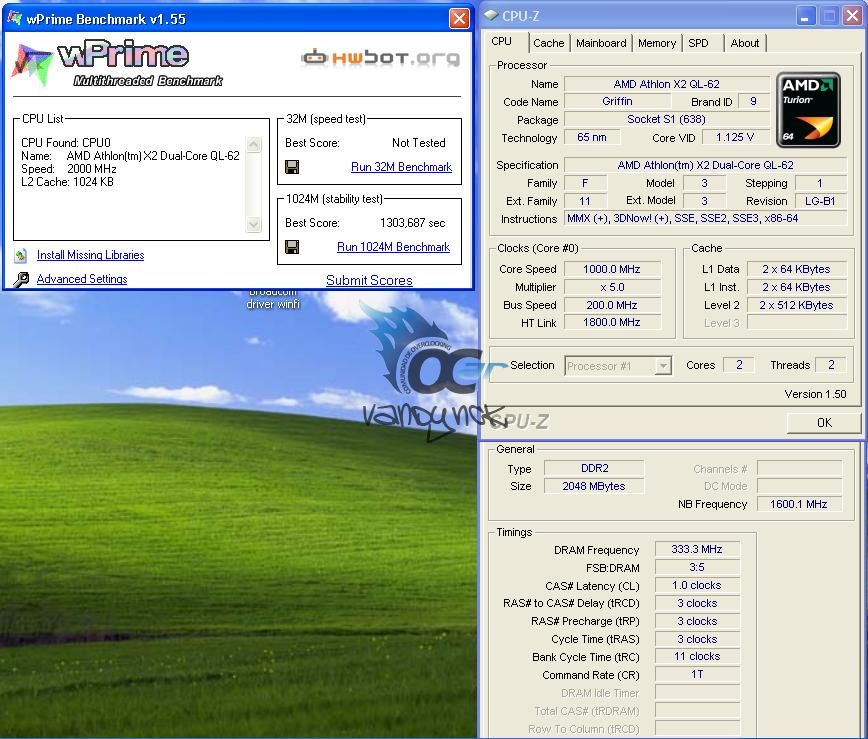Image resolution: width=868 pixels, height=739 pixels.
Task: Click the Install Missing Libraries icon
Action: (21, 255)
